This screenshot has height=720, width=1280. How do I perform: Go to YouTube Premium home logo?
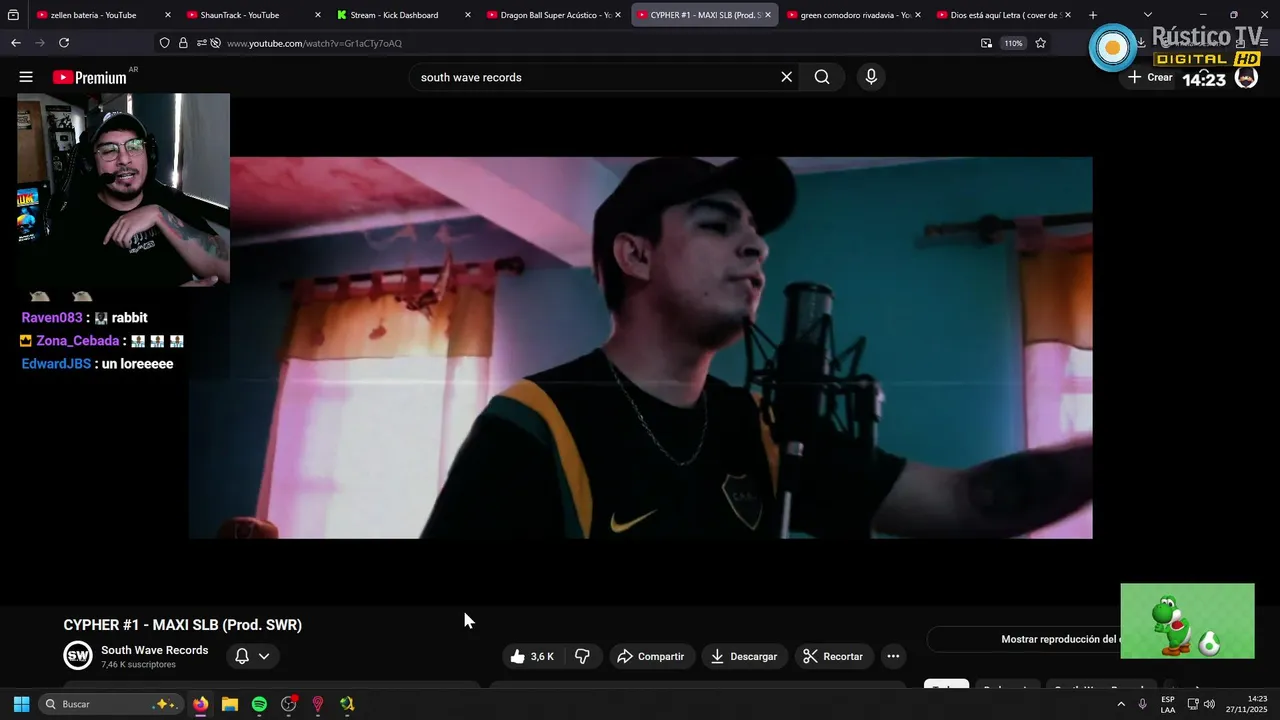coord(91,77)
